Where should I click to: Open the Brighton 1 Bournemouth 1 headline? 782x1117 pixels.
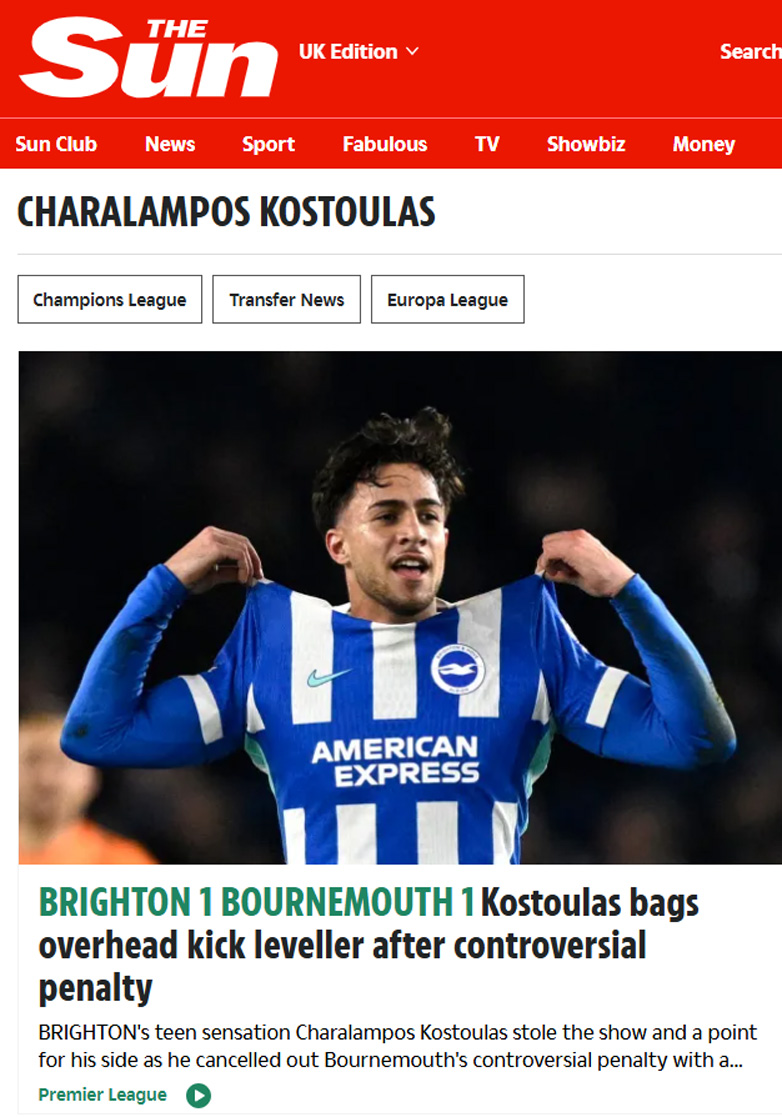point(369,945)
